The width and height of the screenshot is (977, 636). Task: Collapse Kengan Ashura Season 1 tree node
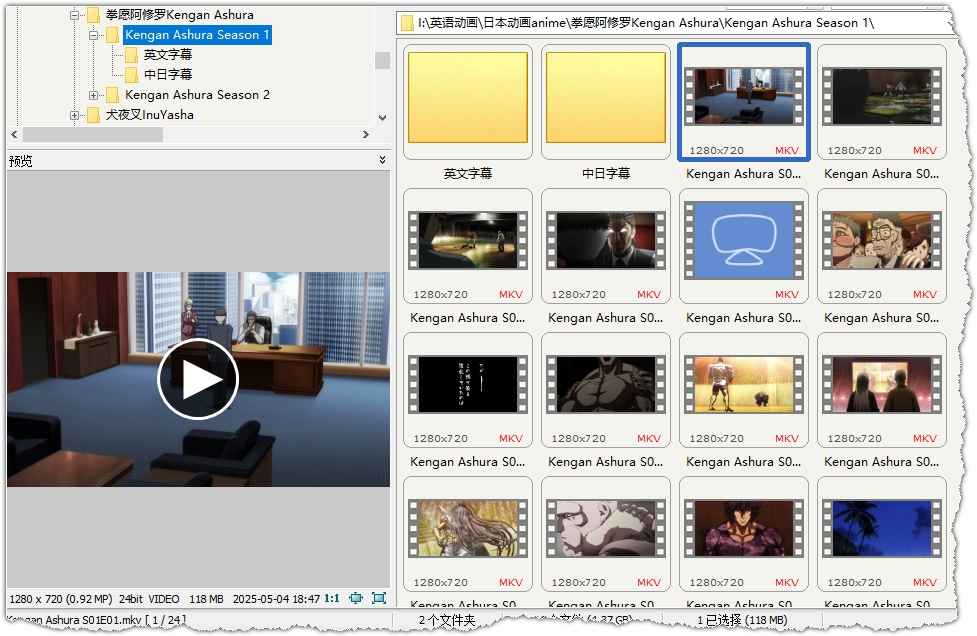[x=94, y=35]
